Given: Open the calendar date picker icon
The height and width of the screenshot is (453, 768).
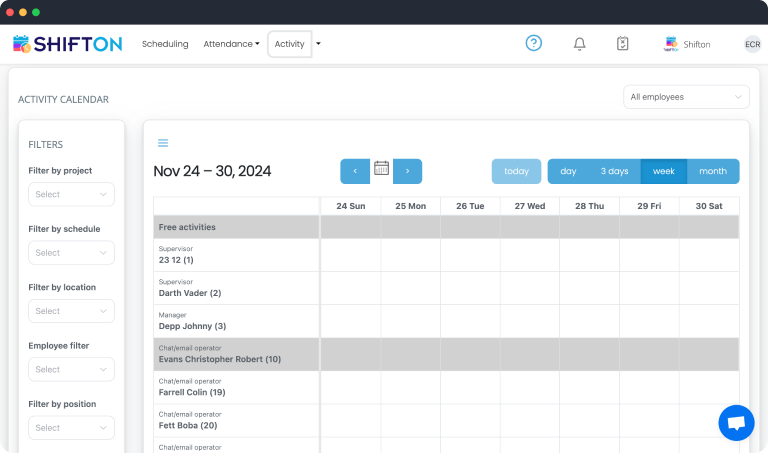Looking at the screenshot, I should click(381, 169).
